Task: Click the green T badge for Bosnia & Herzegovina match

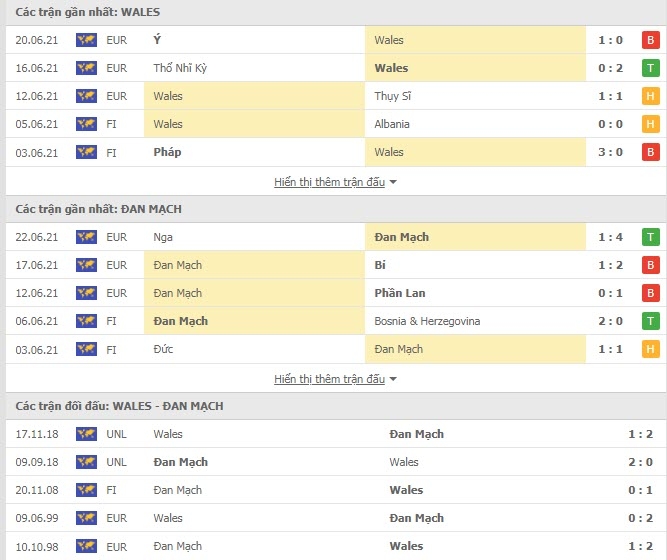Action: (650, 321)
